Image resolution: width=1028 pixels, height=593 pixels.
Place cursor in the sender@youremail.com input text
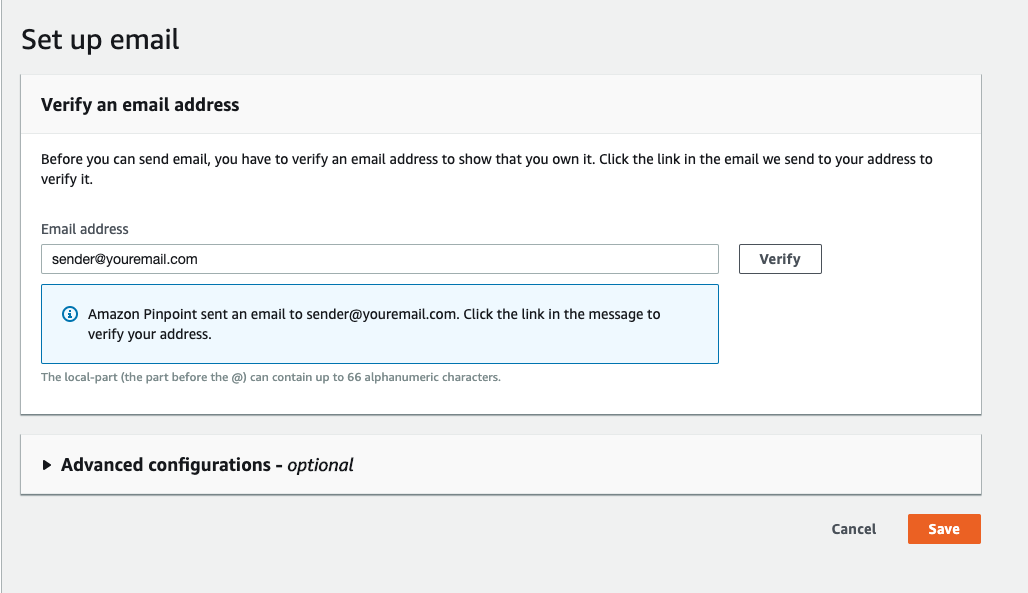(x=125, y=259)
